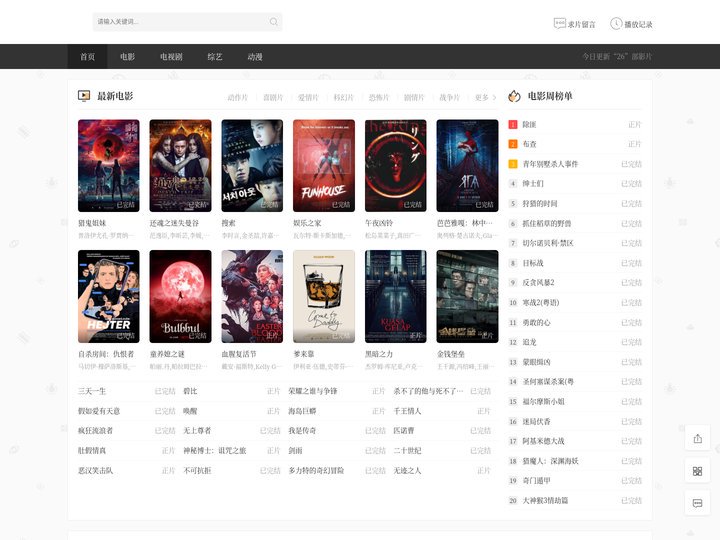The width and height of the screenshot is (720, 540).
Task: Filter movies by 动作片
Action: [238, 97]
